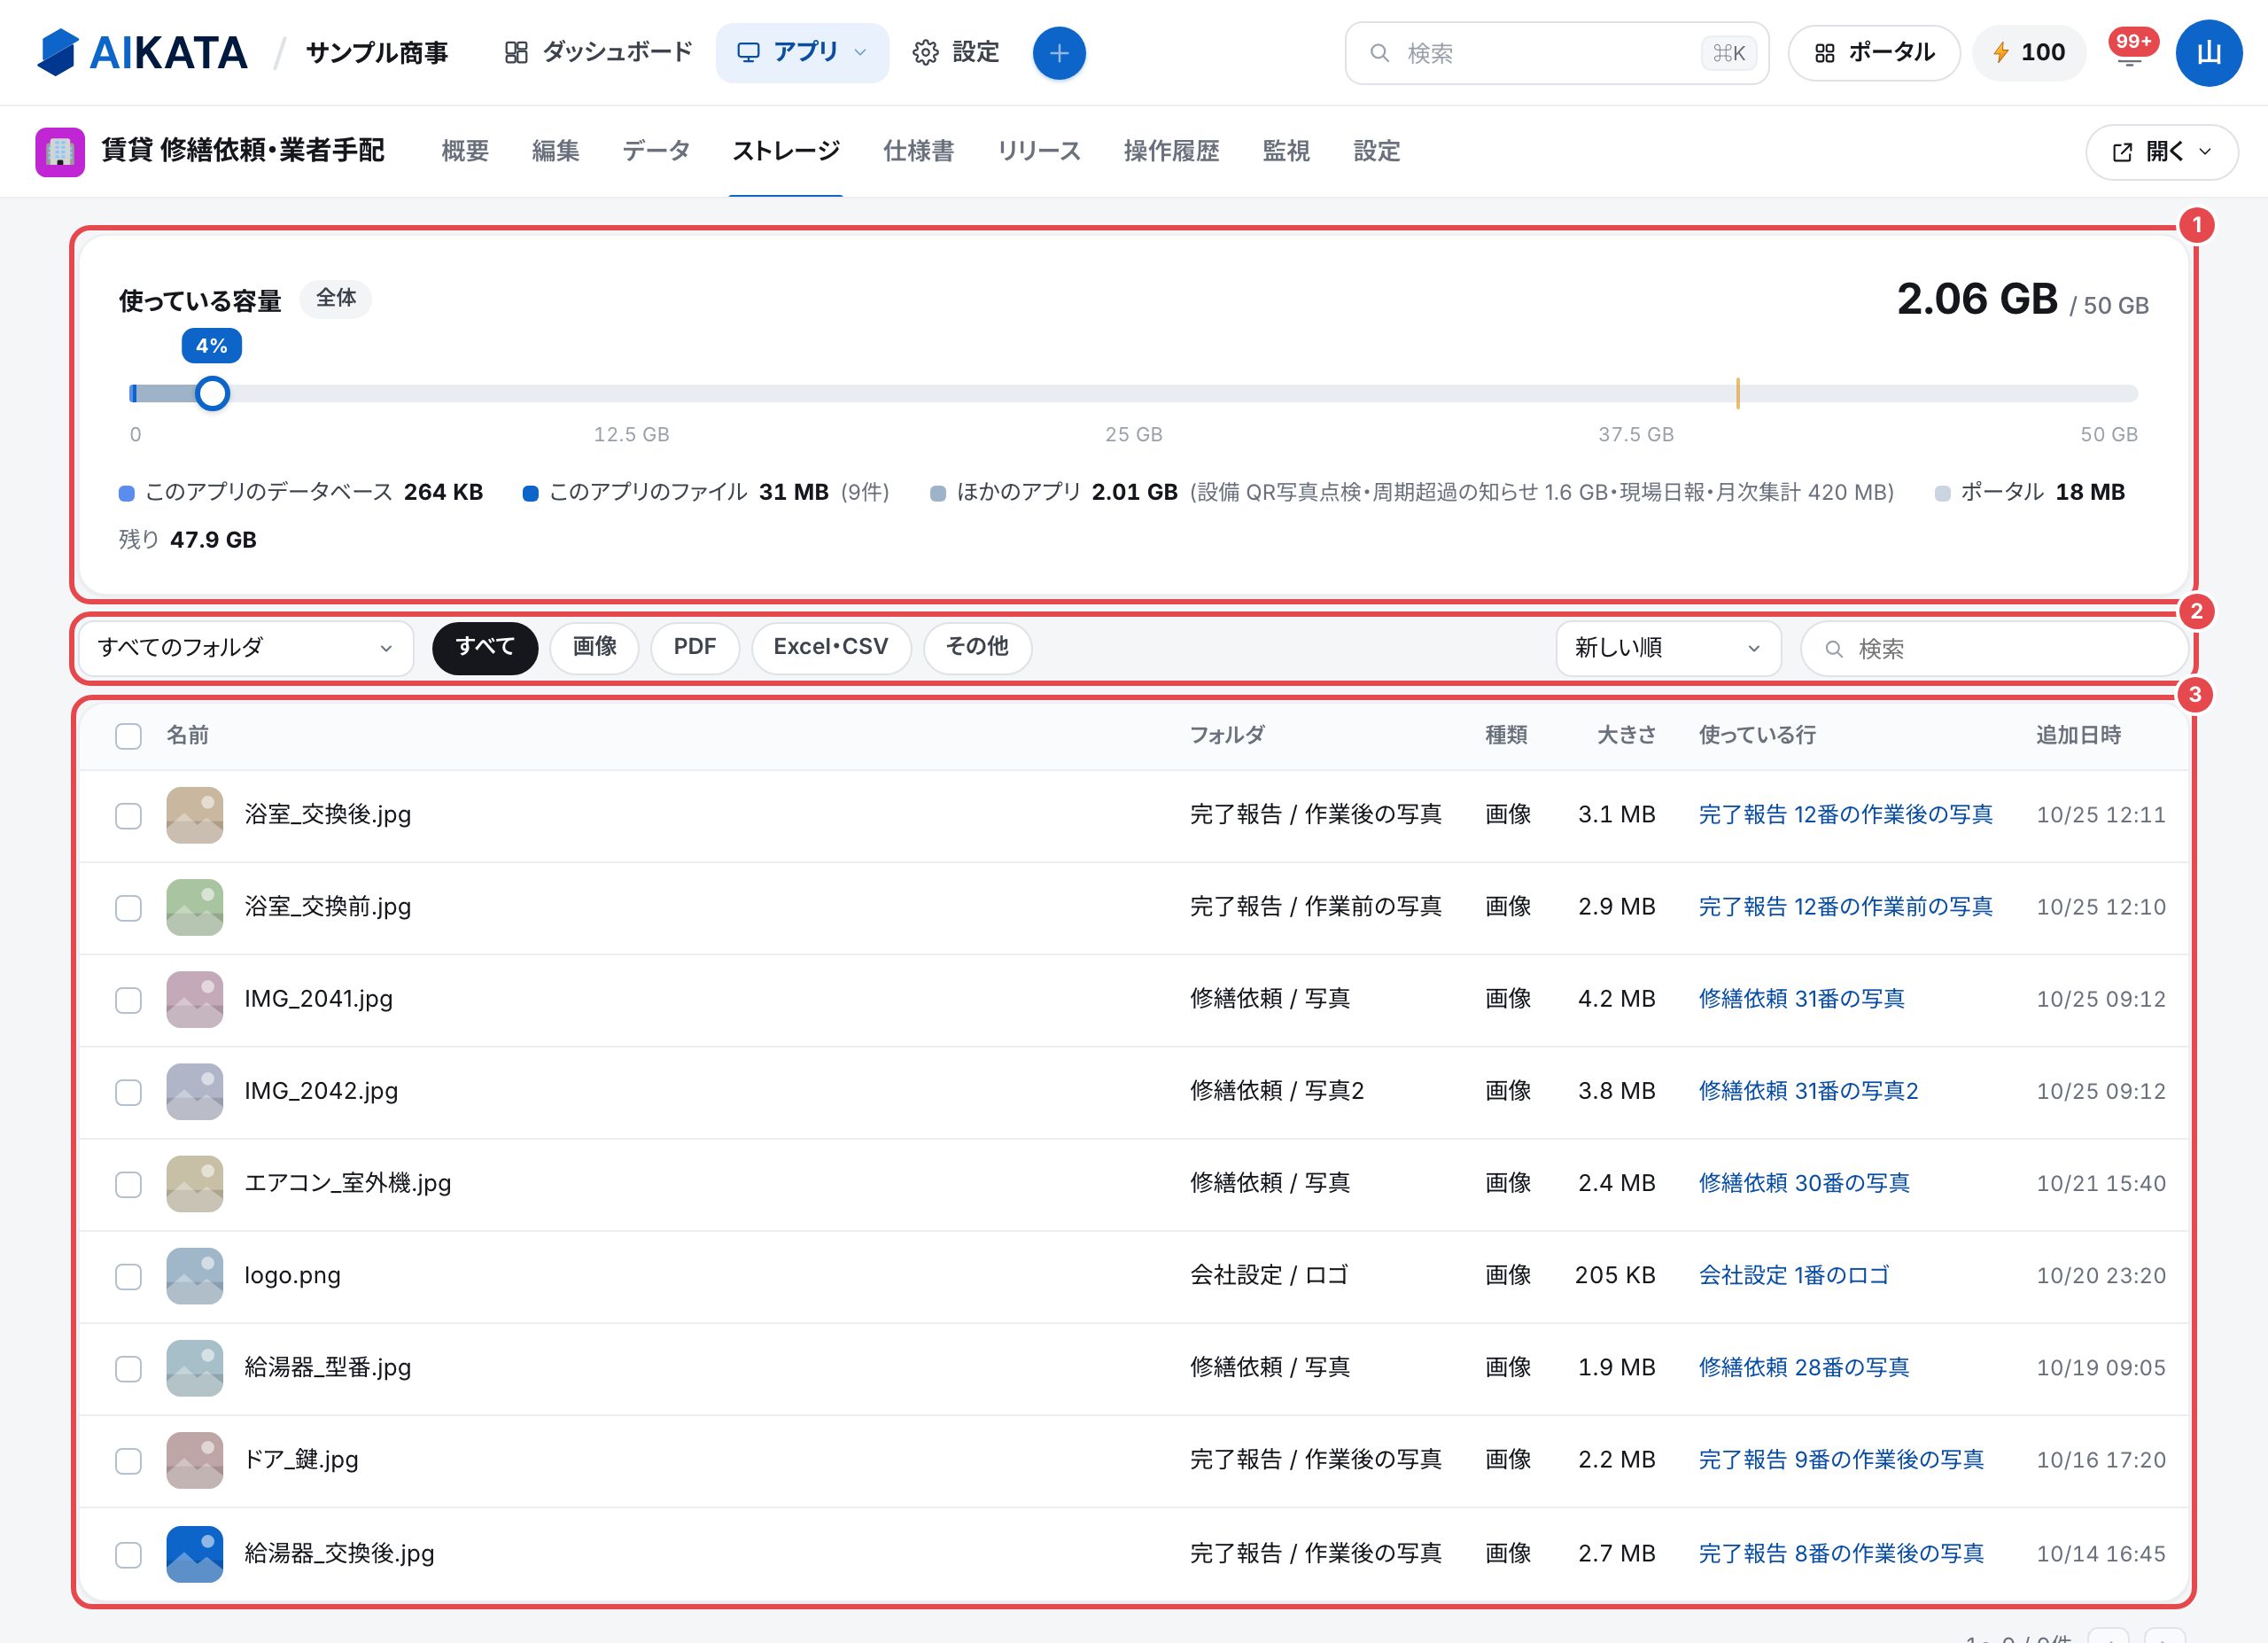Open the 山 user avatar menu

tap(2209, 53)
